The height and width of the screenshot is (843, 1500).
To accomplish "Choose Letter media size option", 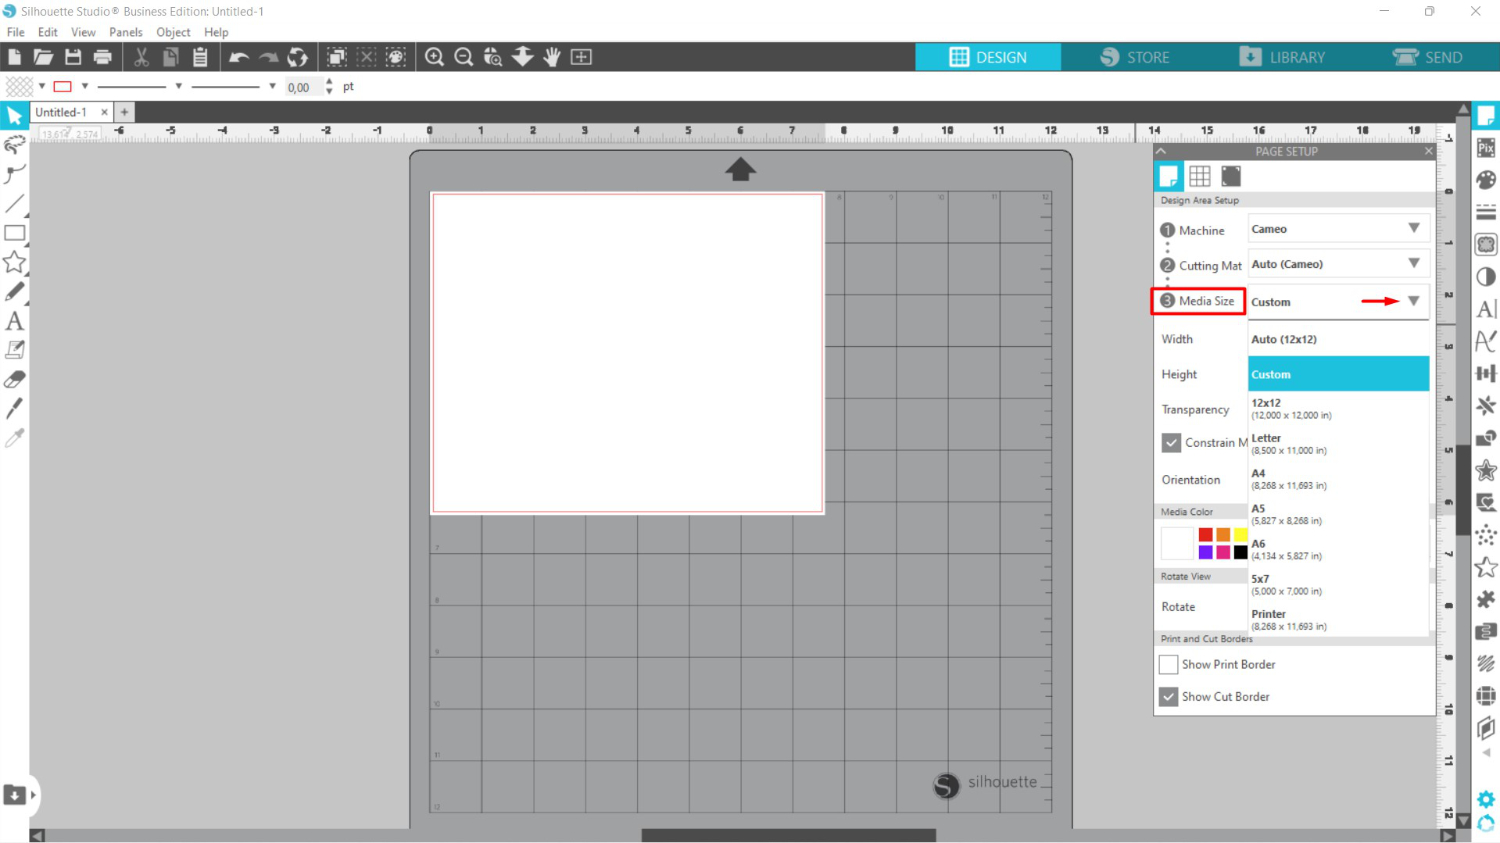I will (x=1338, y=443).
